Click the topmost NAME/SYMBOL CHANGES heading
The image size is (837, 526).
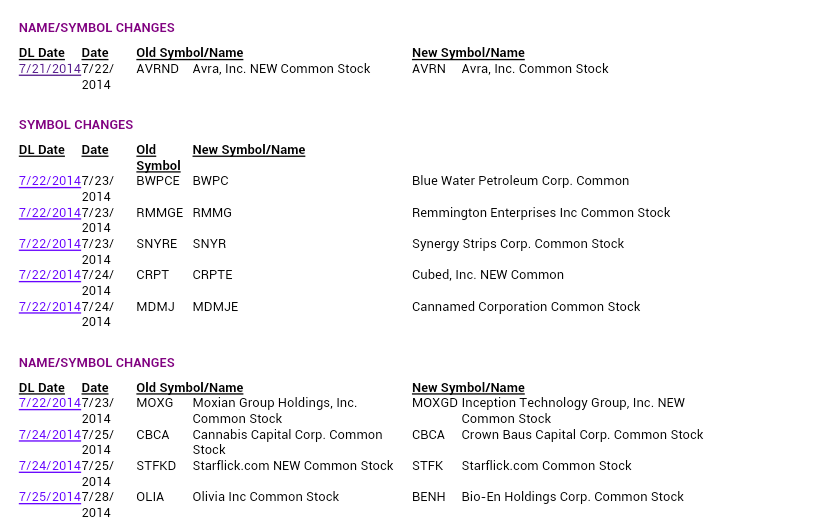coord(97,28)
